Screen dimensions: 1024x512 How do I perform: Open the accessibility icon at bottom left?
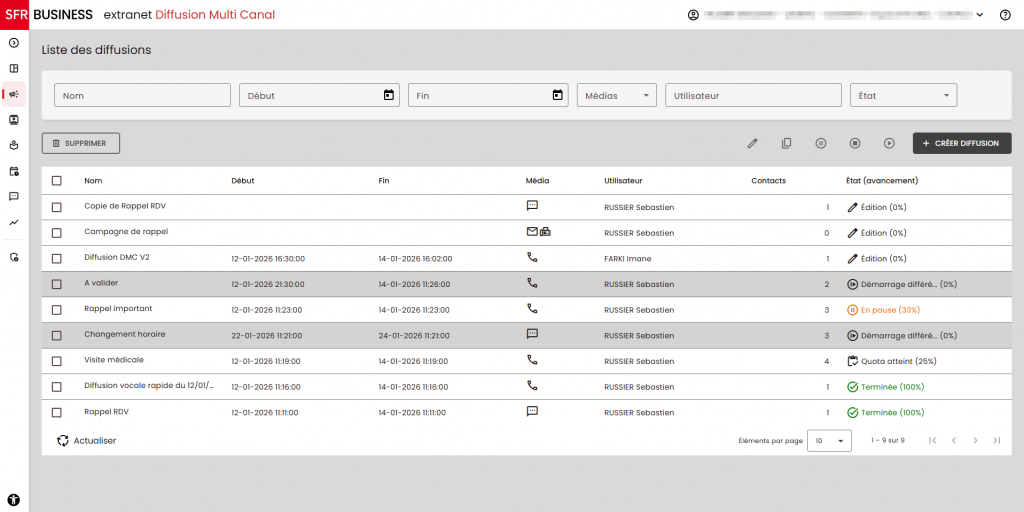tap(14, 498)
